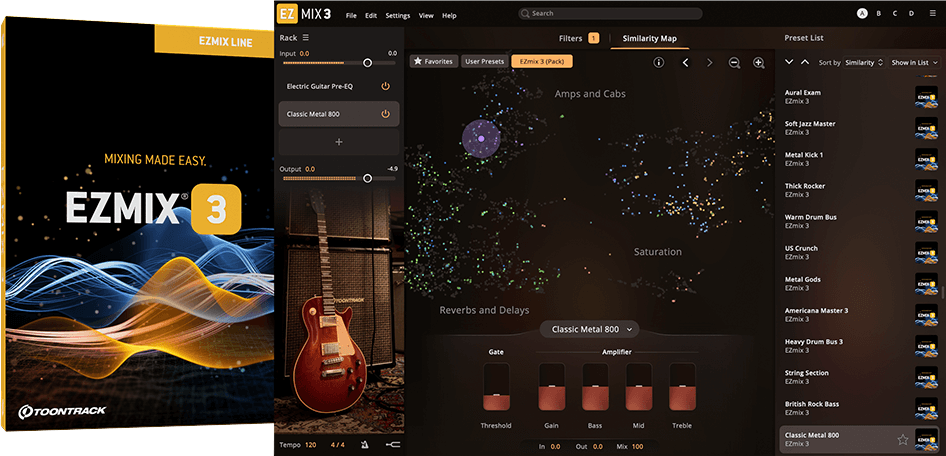Image resolution: width=946 pixels, height=456 pixels.
Task: Click the User Presets button
Action: [x=483, y=62]
